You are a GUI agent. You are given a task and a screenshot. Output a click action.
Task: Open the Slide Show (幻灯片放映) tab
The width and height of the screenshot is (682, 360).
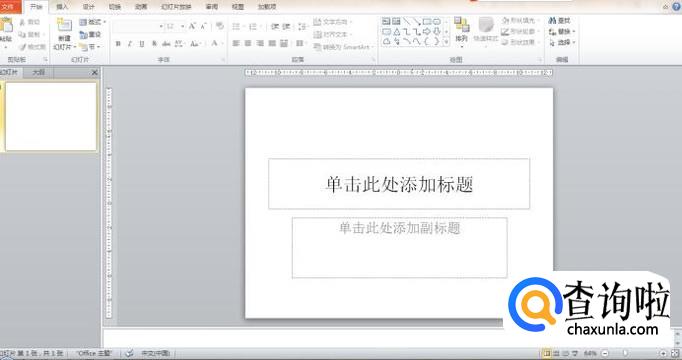[176, 7]
